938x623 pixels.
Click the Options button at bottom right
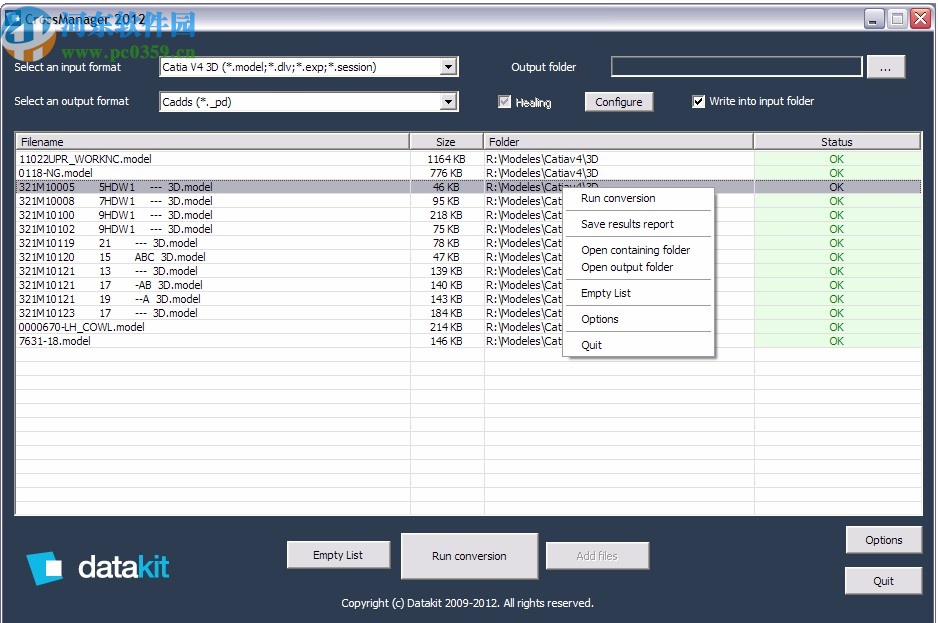[883, 540]
